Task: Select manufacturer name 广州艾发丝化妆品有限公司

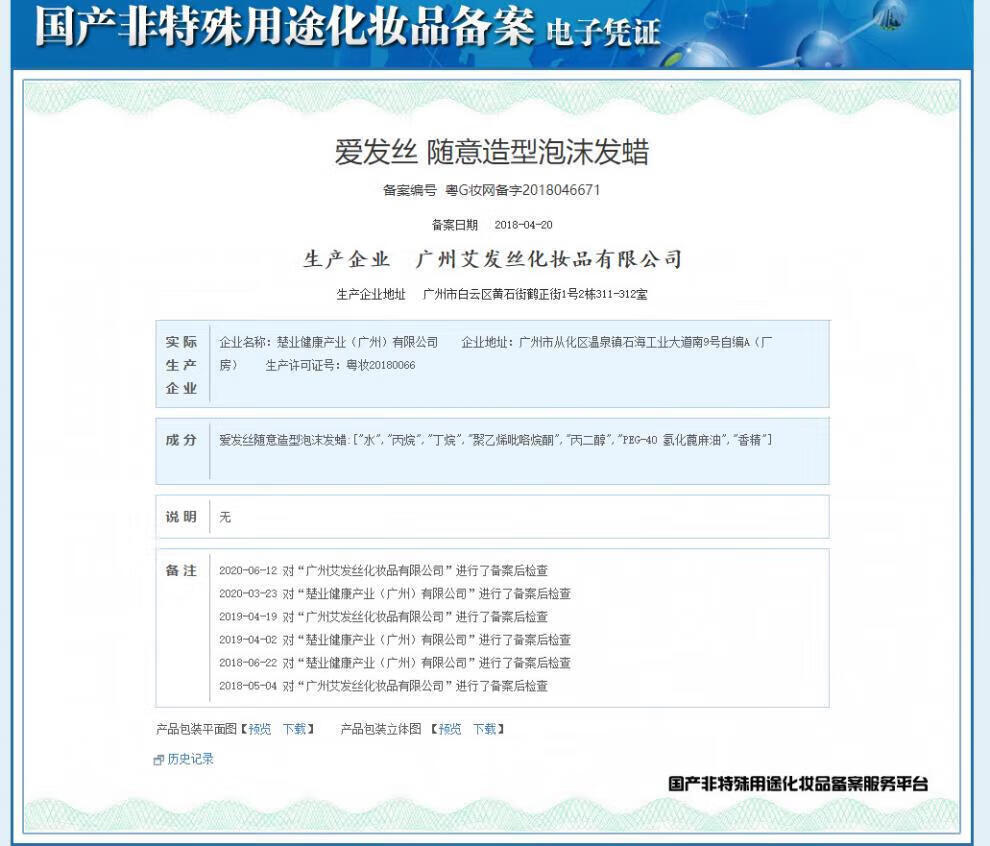Action: click(x=549, y=259)
